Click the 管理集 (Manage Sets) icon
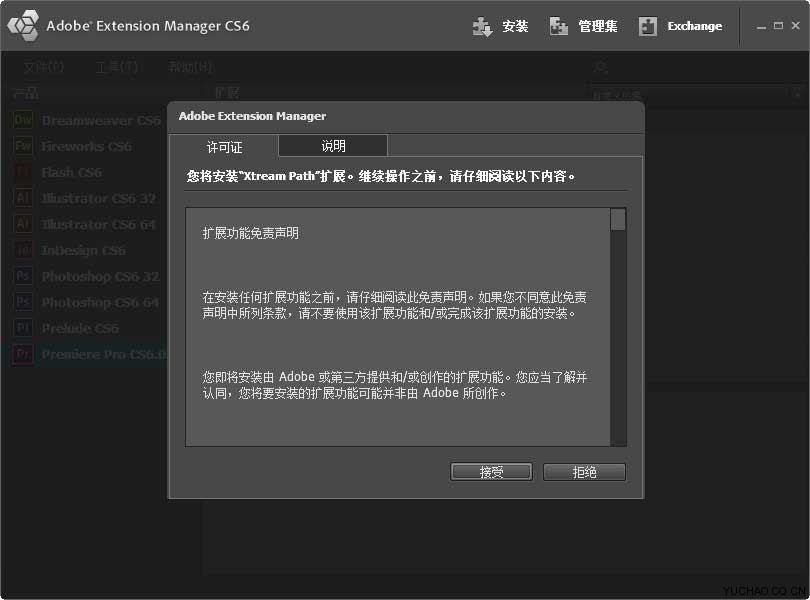This screenshot has width=810, height=600. click(558, 26)
